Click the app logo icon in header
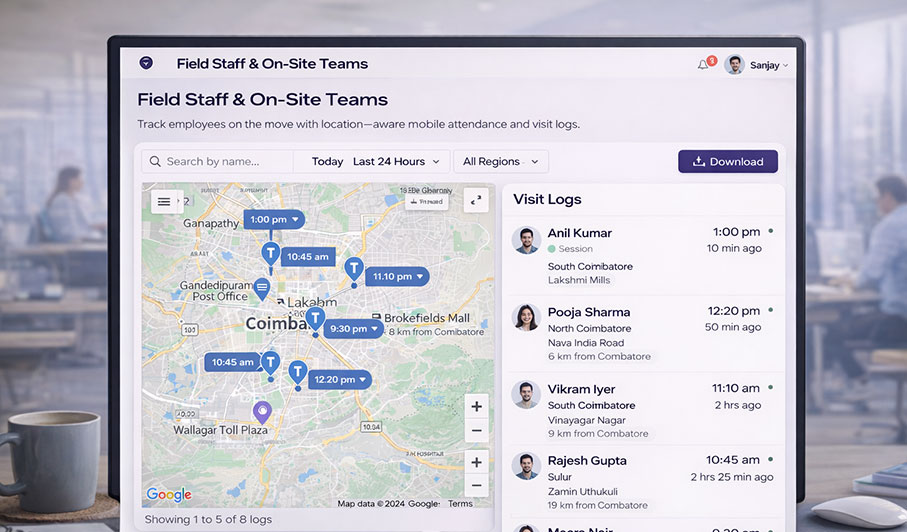Image resolution: width=907 pixels, height=532 pixels. pyautogui.click(x=146, y=63)
